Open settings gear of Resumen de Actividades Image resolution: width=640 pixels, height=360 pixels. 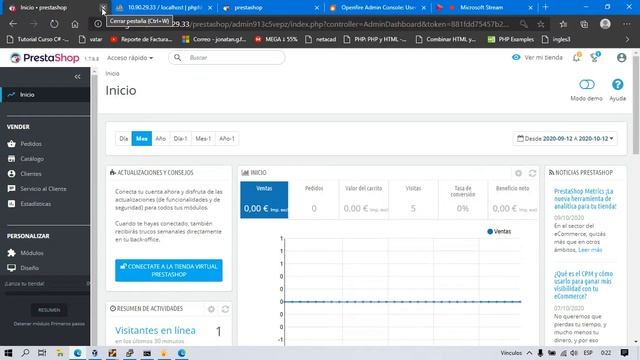tap(211, 309)
